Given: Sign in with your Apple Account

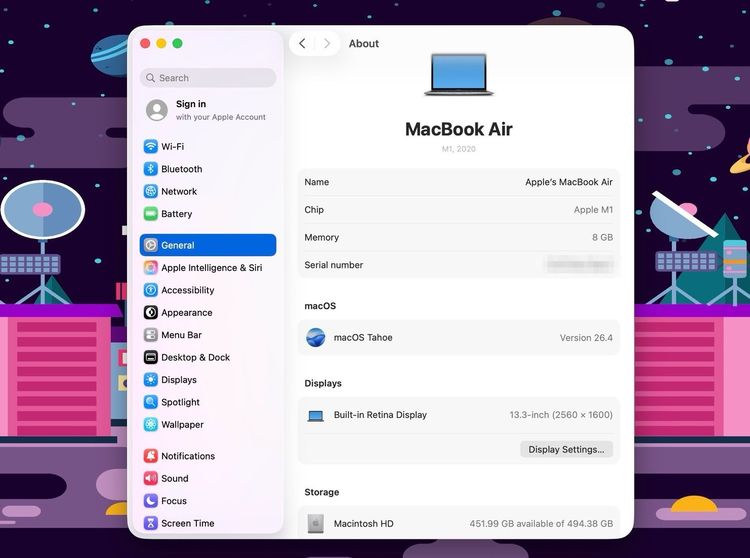Looking at the screenshot, I should point(206,110).
